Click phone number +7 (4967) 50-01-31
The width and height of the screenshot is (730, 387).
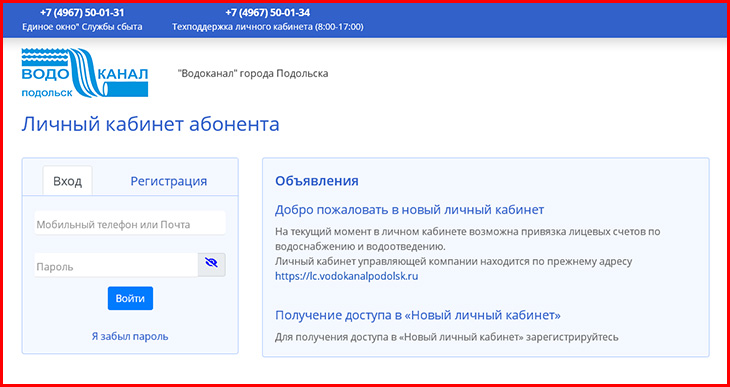click(x=82, y=13)
